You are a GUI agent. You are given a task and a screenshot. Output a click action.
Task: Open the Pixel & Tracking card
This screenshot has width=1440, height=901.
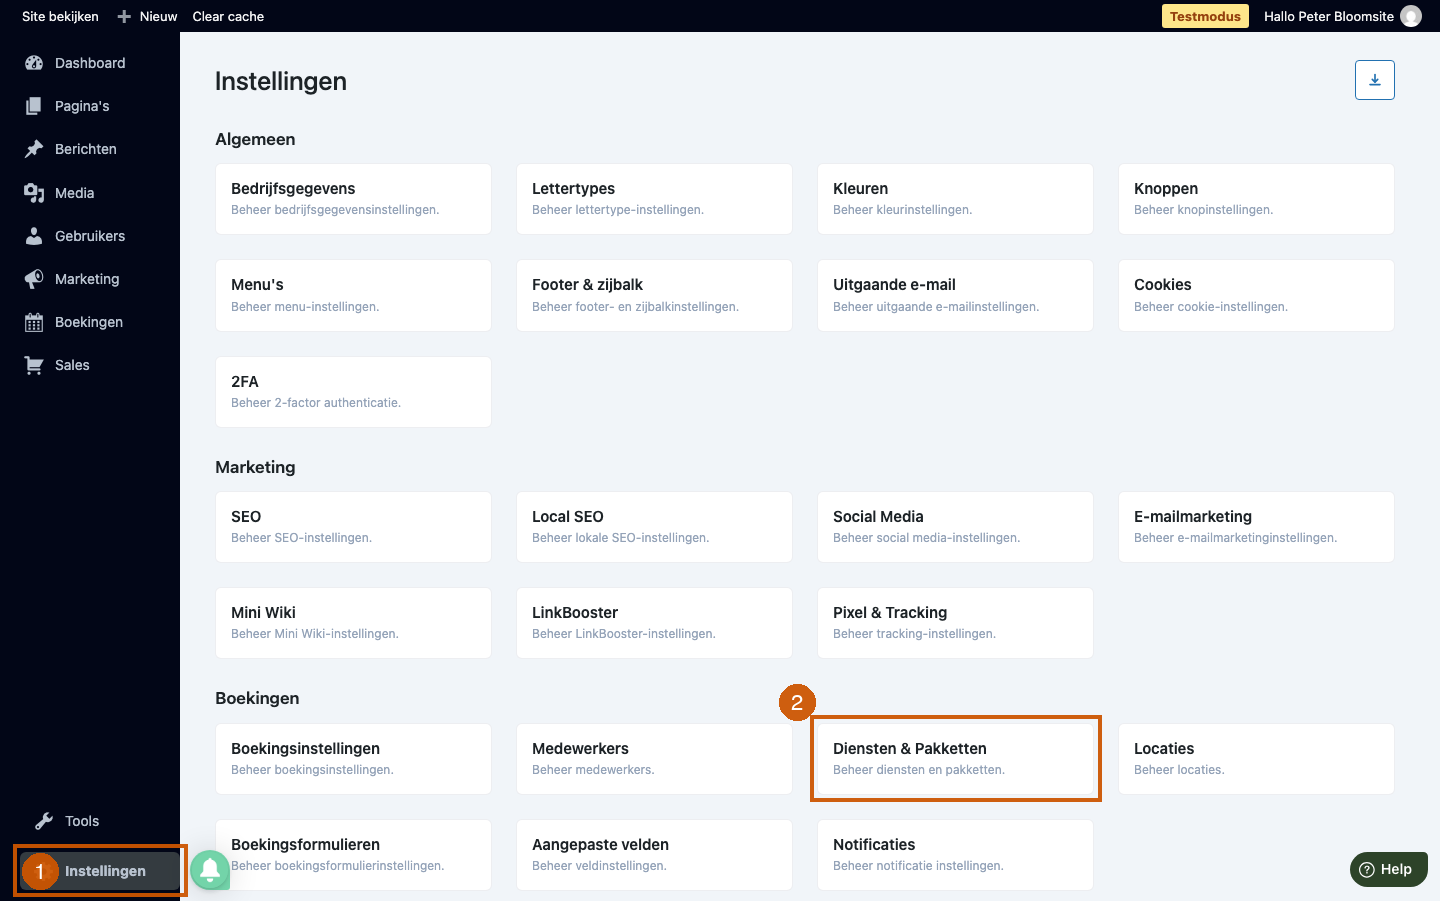[955, 623]
